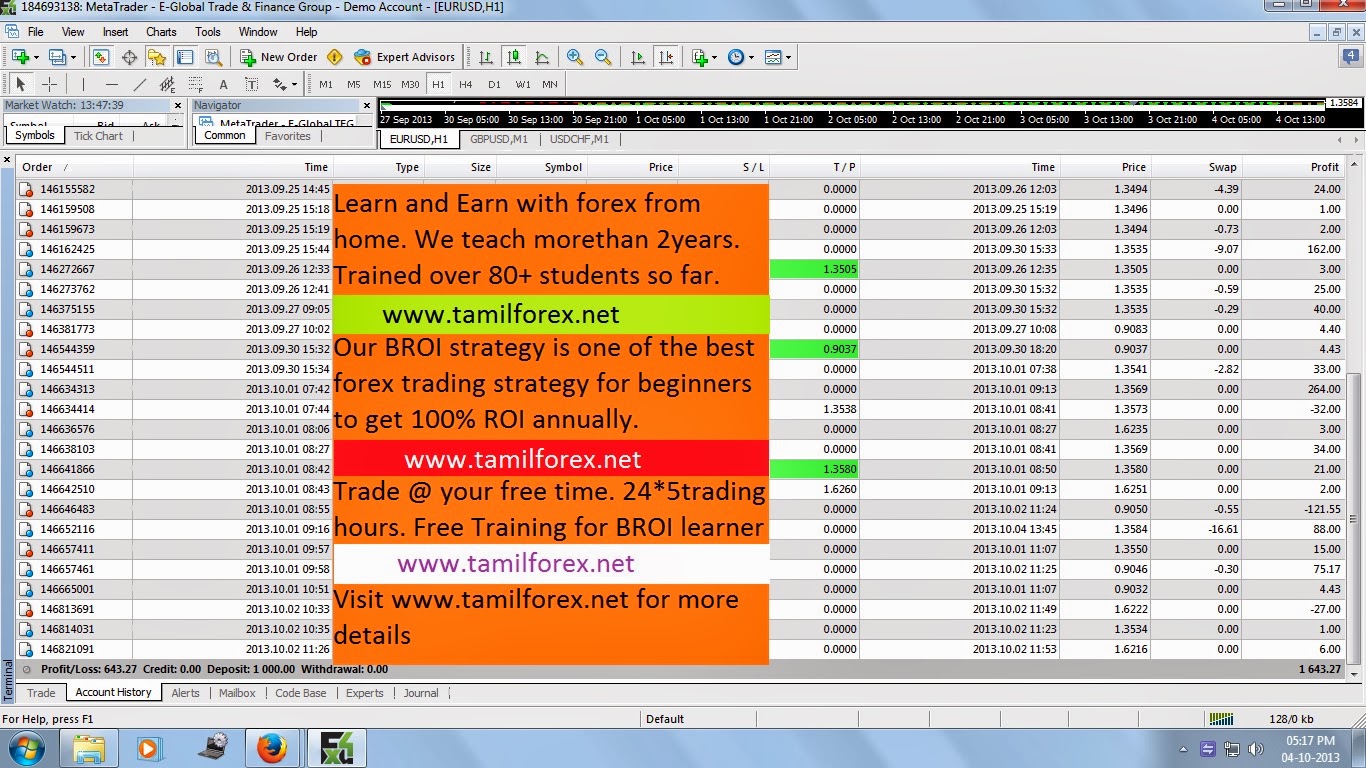
Task: Switch timeframe to D1
Action: coord(494,85)
